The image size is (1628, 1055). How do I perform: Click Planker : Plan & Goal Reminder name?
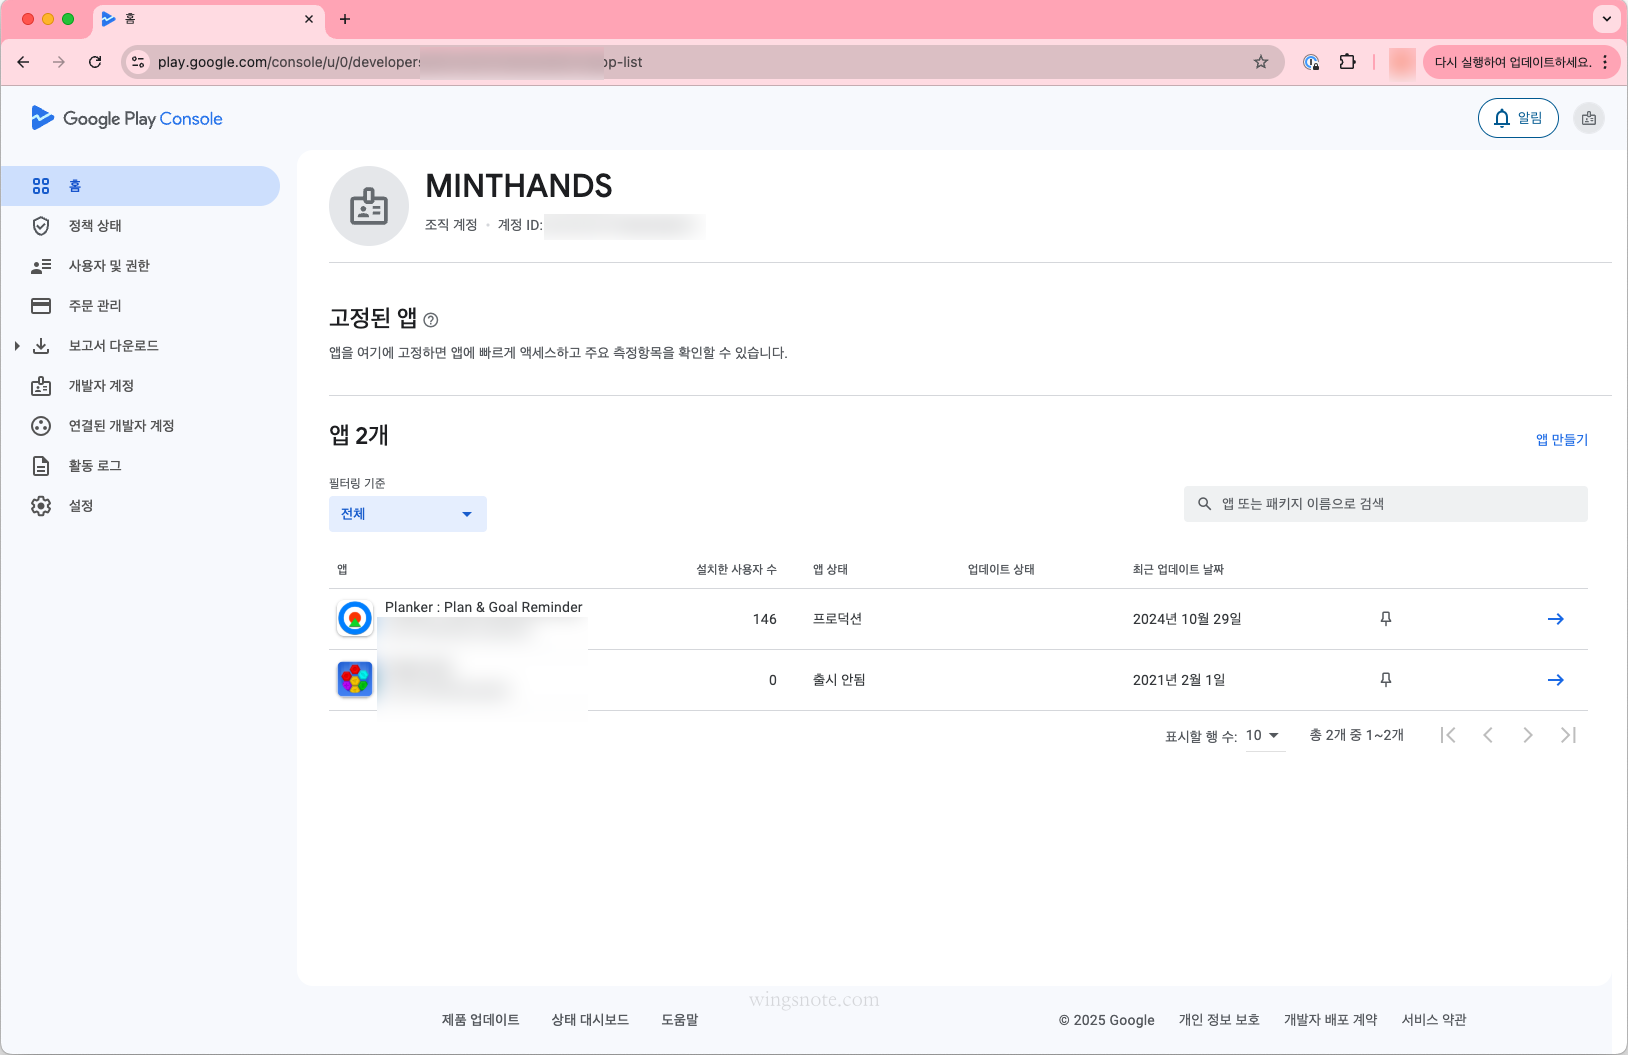click(484, 607)
